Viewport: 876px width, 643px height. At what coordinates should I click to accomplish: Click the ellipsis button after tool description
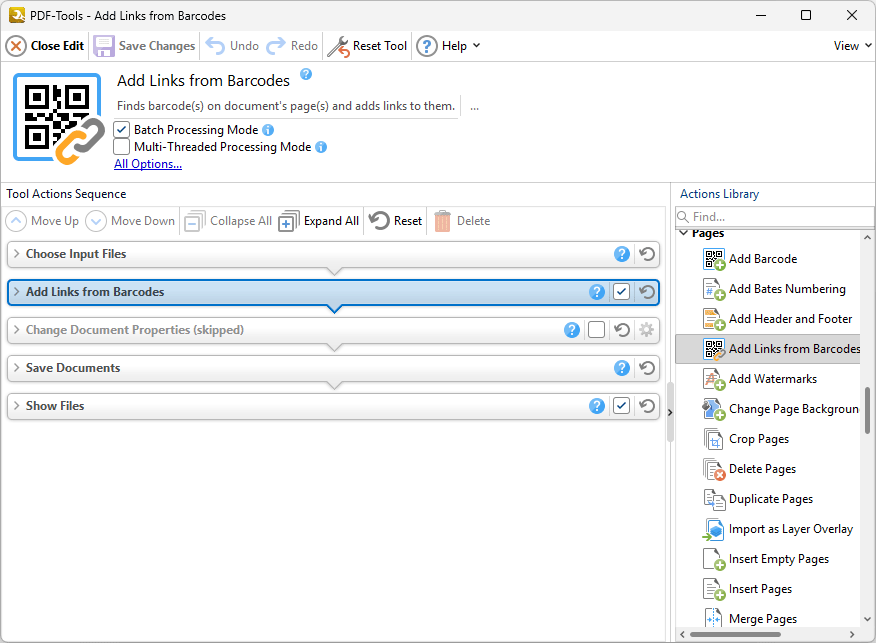(474, 107)
